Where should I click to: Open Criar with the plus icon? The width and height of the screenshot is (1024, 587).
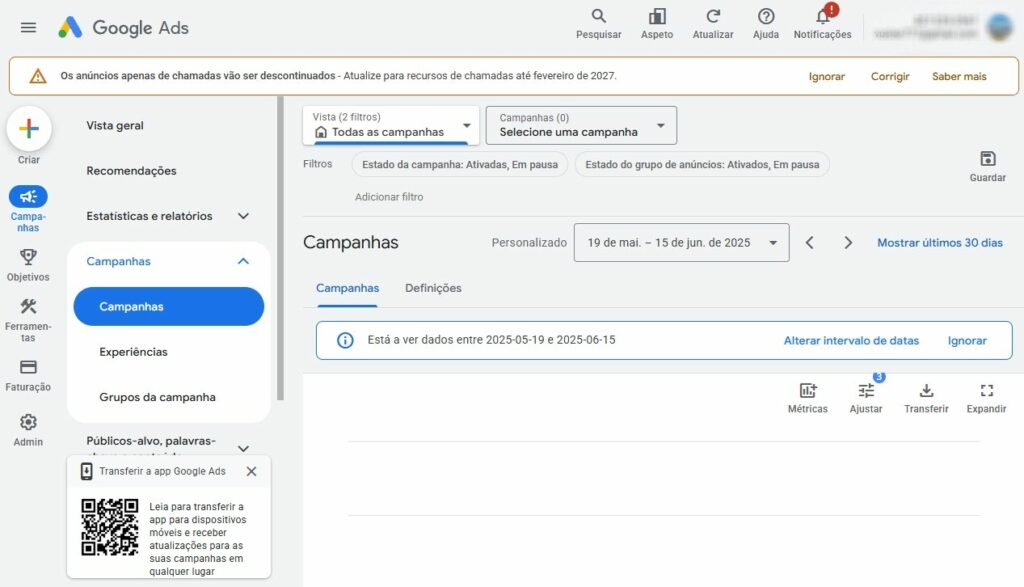(28, 130)
